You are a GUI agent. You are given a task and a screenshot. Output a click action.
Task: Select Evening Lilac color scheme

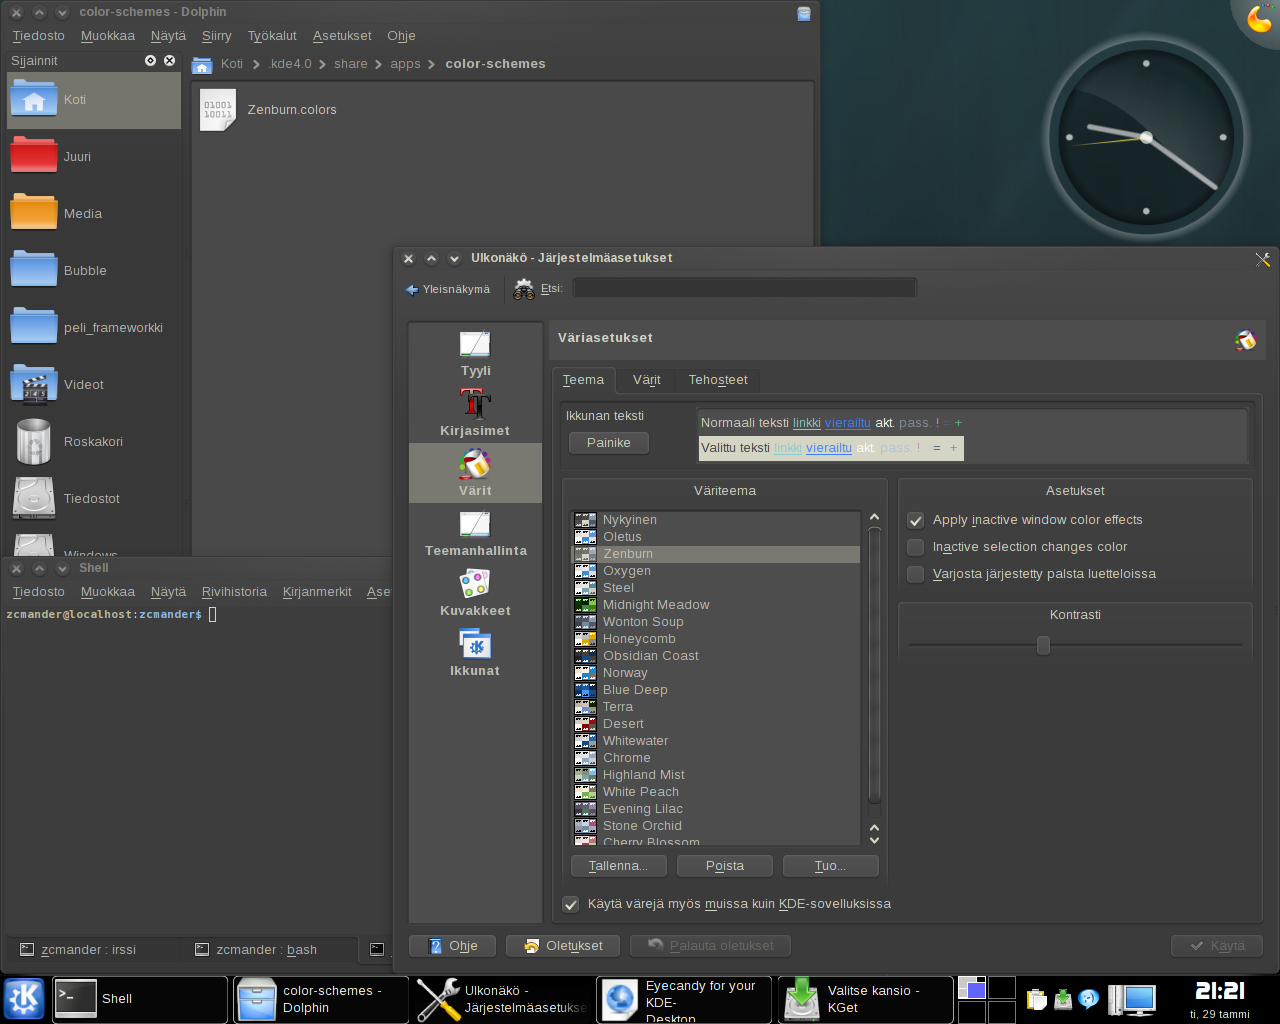coord(716,809)
